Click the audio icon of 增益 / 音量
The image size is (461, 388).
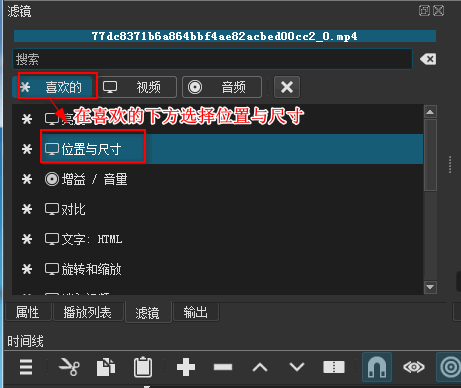[x=52, y=179]
